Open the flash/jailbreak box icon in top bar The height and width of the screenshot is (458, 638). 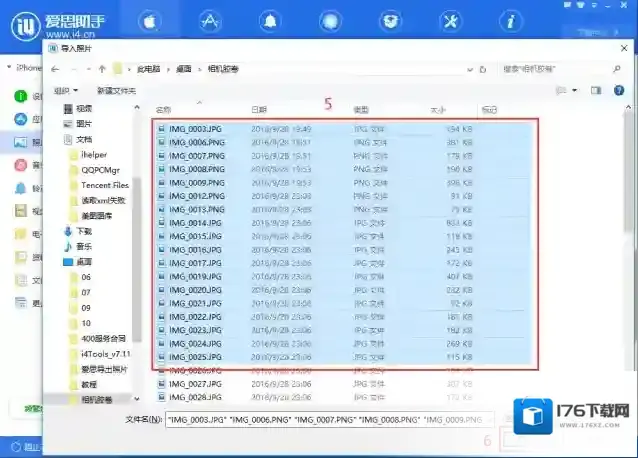click(390, 21)
